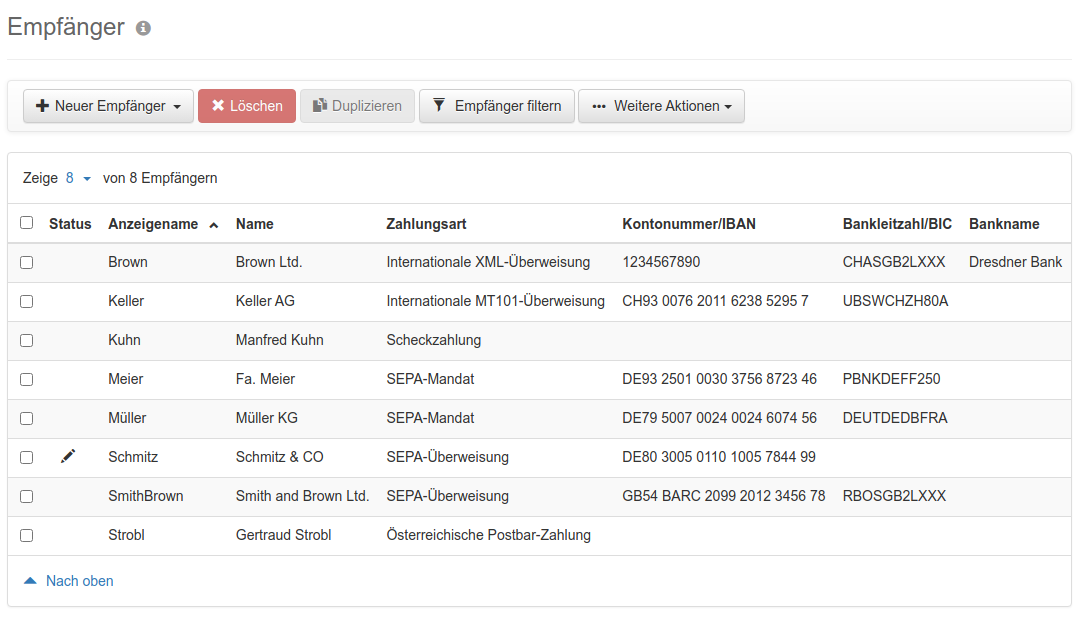Click the Müller KG name cell
The width and height of the screenshot is (1080, 617).
[x=267, y=418]
